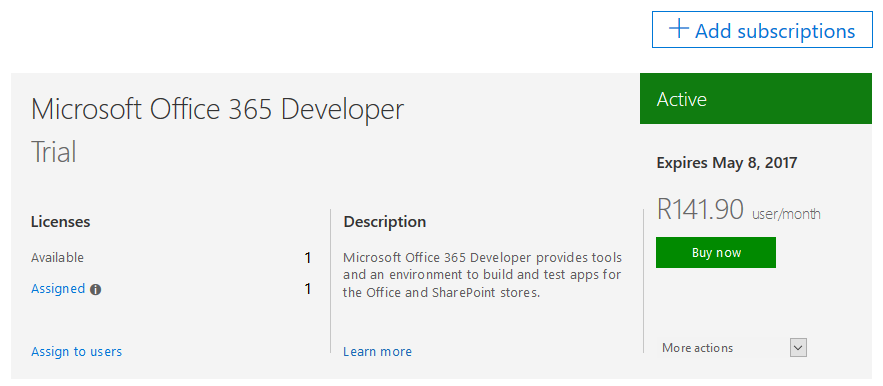Screen dimensions: 883x386
Task: Click the Licenses heading
Action: pos(60,221)
